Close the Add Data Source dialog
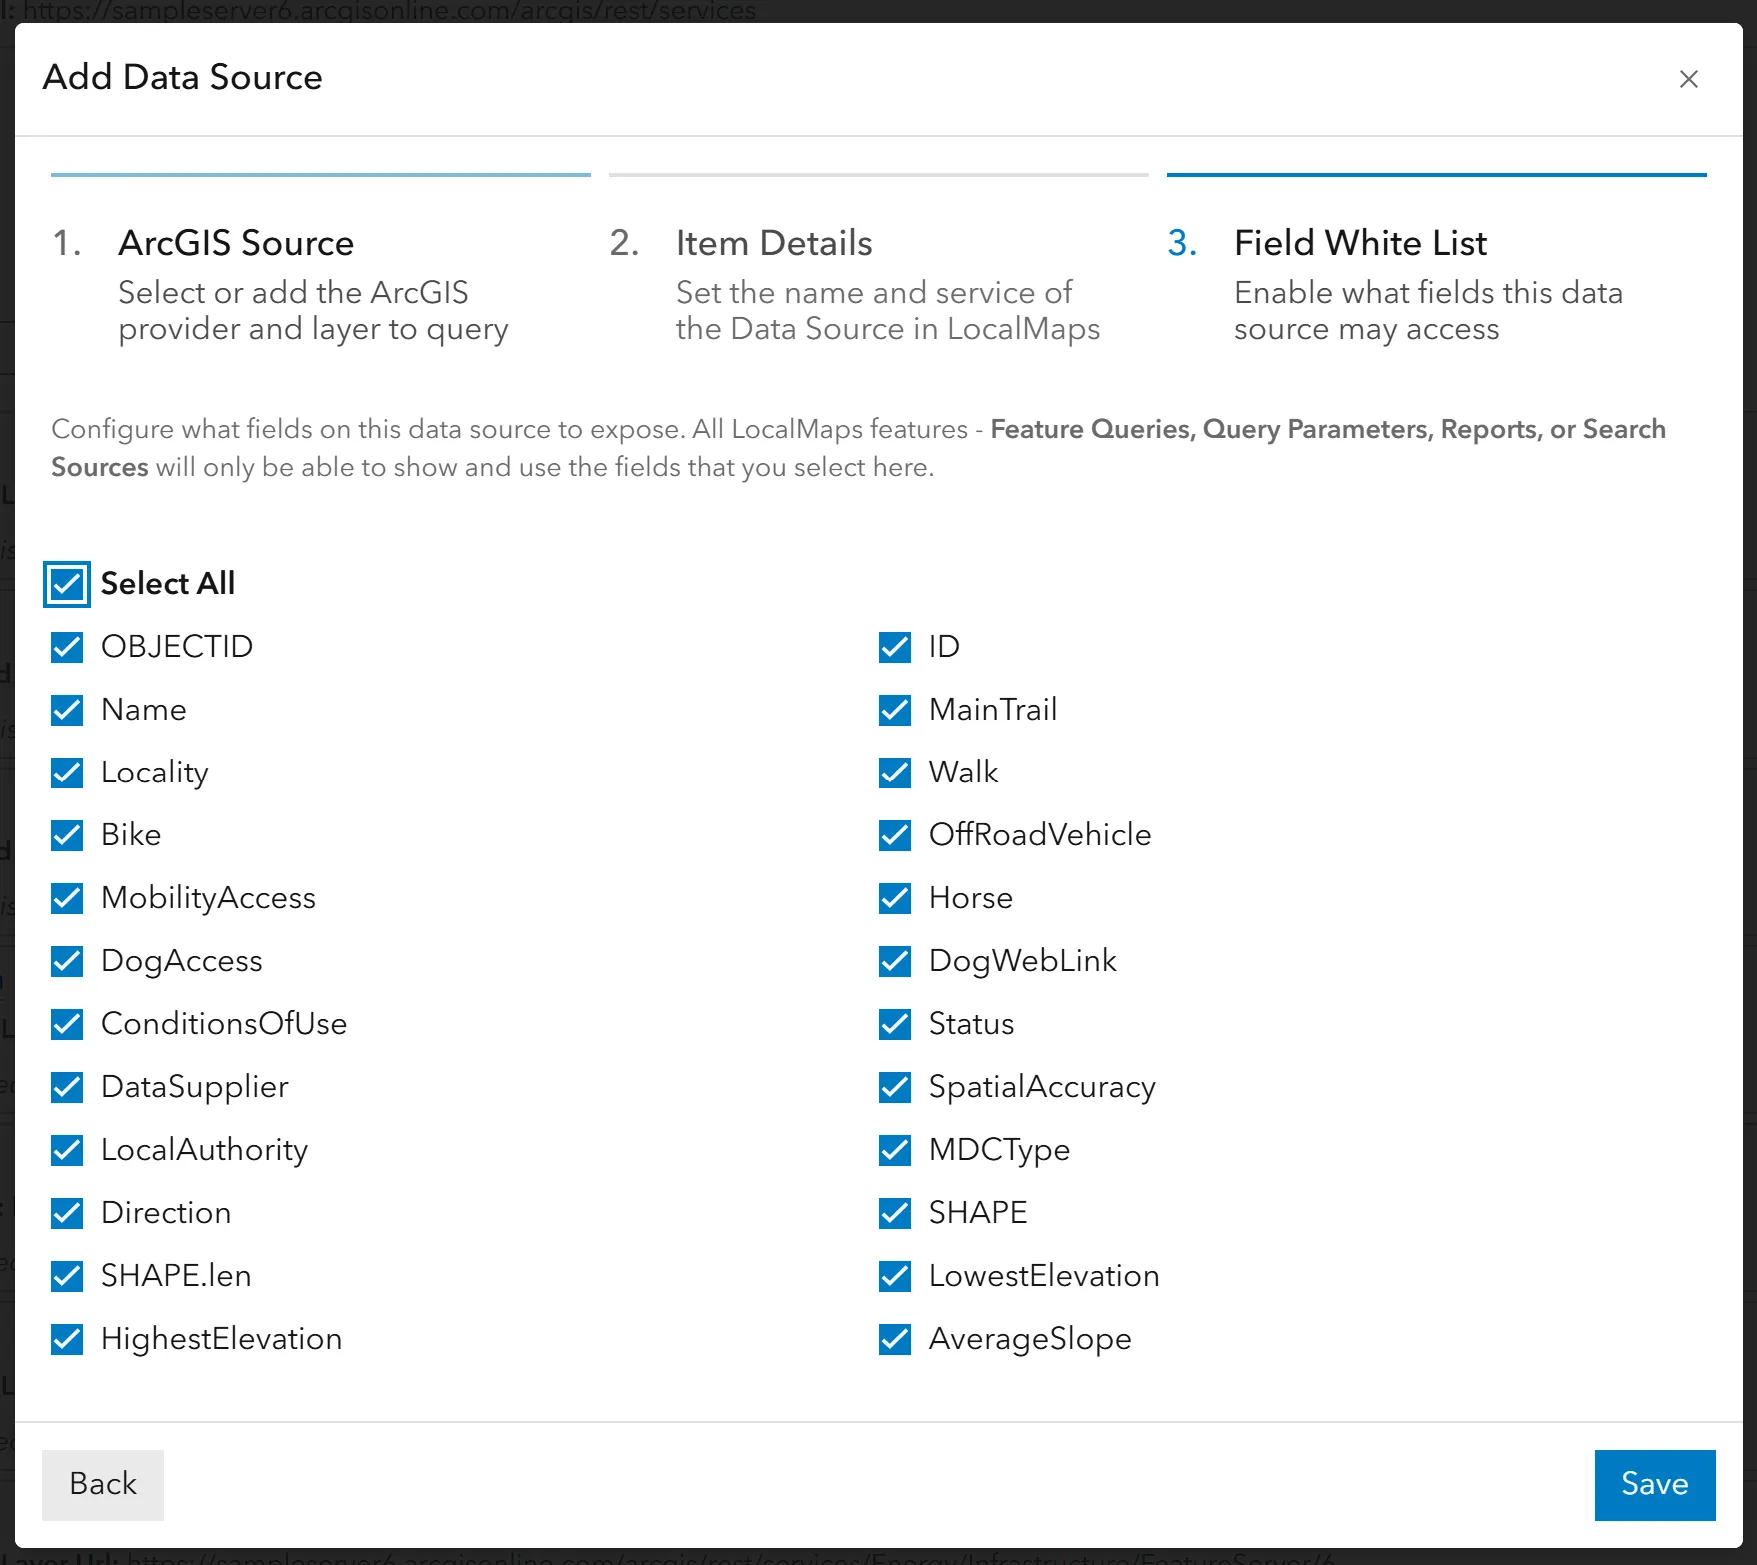Image resolution: width=1757 pixels, height=1565 pixels. click(x=1688, y=79)
